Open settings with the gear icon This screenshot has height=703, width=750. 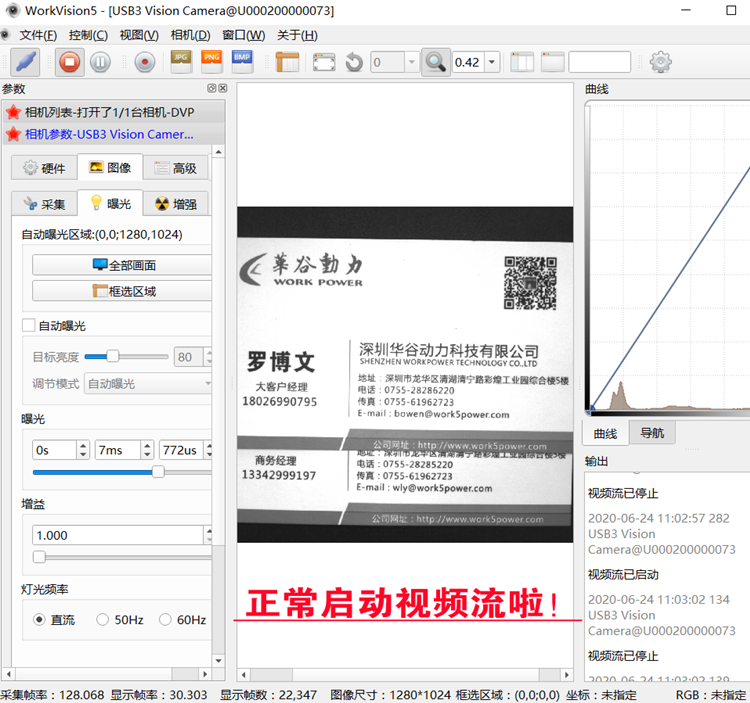click(661, 62)
